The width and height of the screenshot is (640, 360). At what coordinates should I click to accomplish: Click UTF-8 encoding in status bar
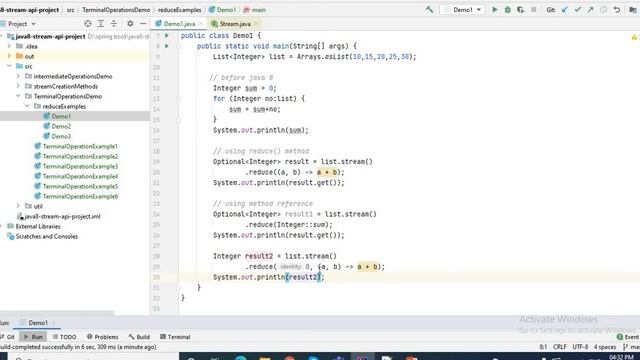click(580, 347)
